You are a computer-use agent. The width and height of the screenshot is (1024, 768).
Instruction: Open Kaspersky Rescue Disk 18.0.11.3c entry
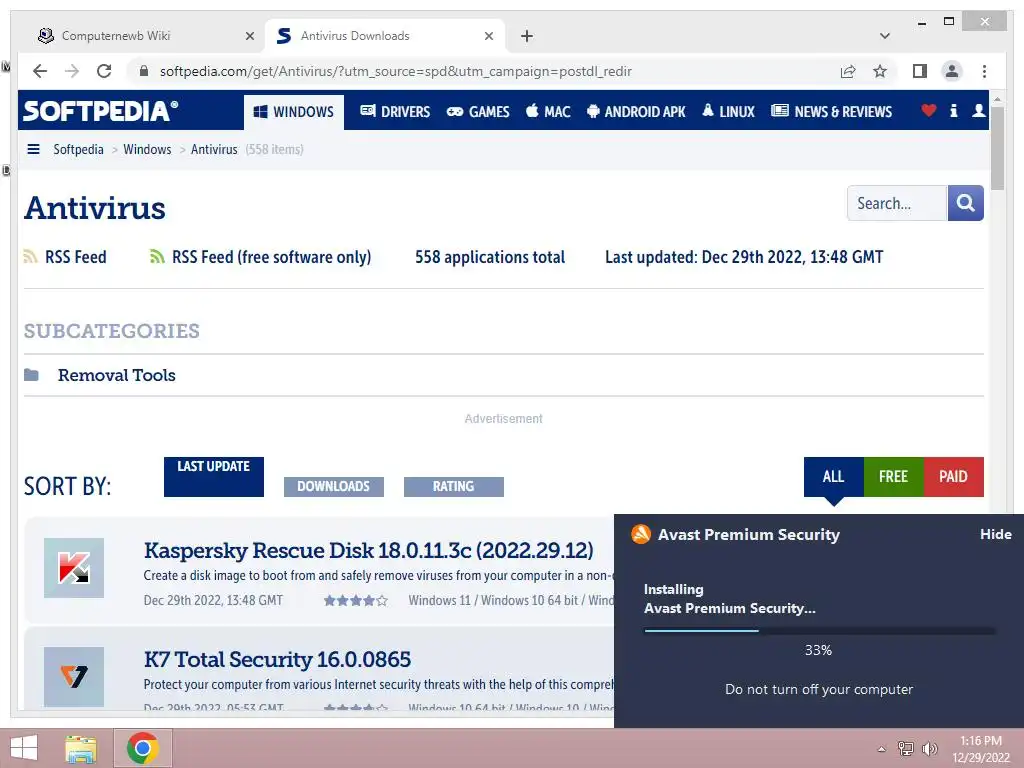(x=368, y=551)
